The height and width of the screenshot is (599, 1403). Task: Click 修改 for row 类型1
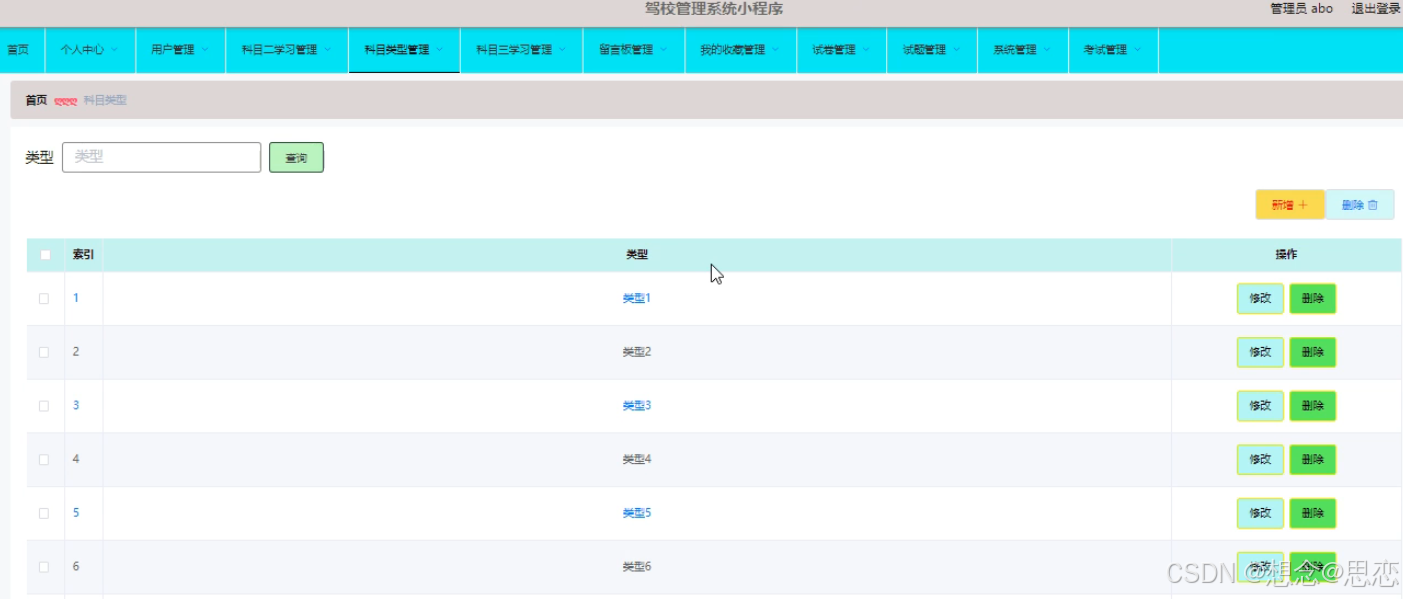point(1260,298)
